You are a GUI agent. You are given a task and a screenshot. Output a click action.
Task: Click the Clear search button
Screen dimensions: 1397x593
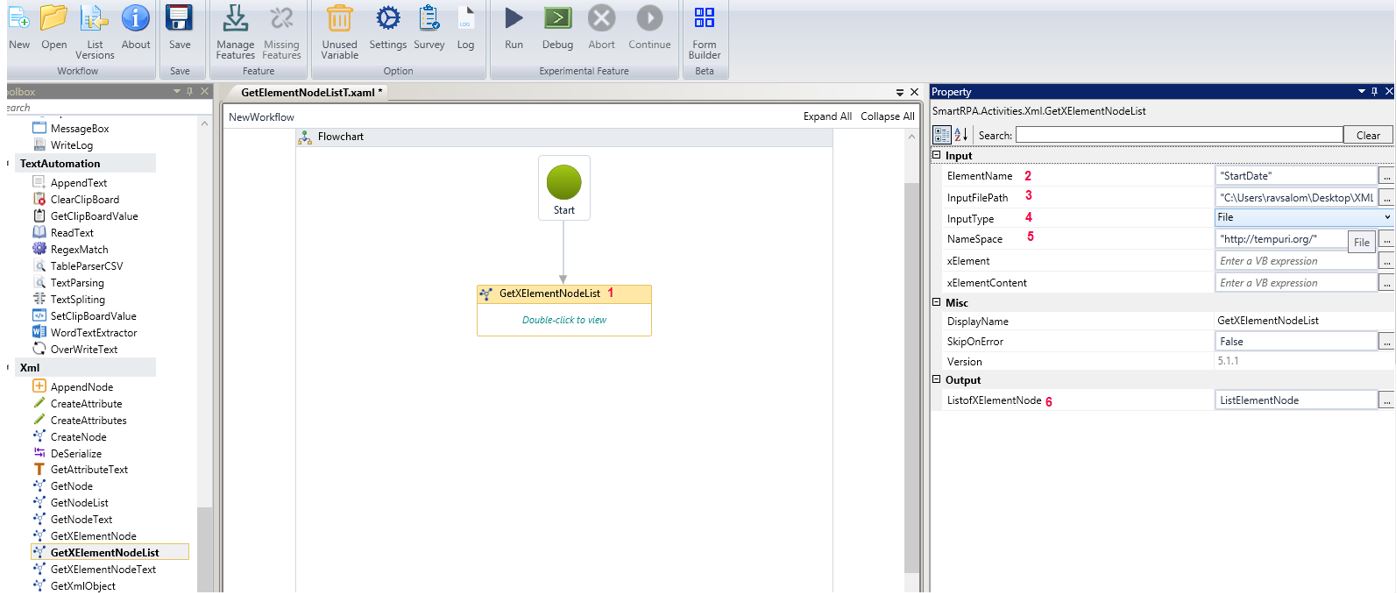click(1367, 135)
